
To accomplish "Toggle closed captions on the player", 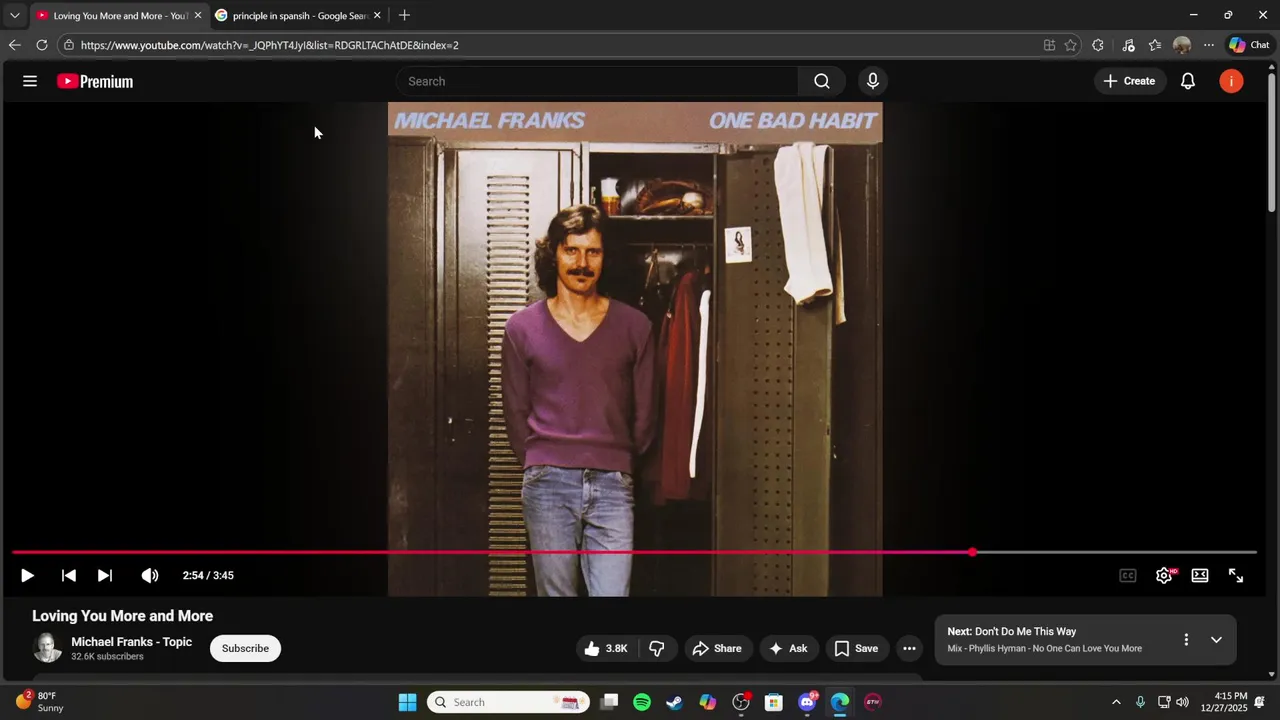I will pyautogui.click(x=1128, y=575).
